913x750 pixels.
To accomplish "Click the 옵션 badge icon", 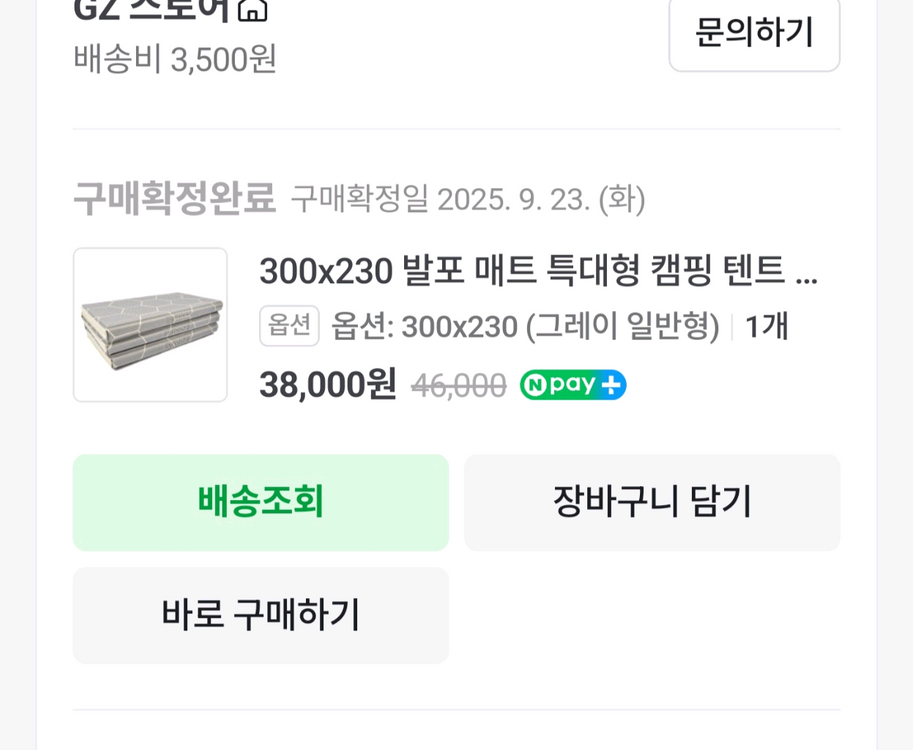I will 289,326.
